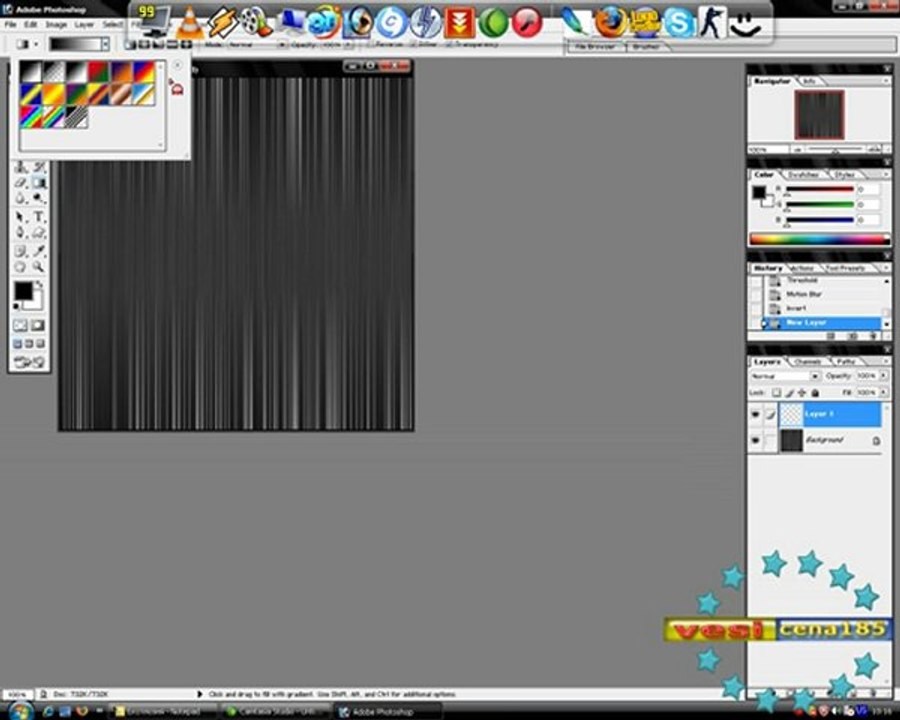900x720 pixels.
Task: Open the File Browser palette well tab
Action: pyautogui.click(x=595, y=47)
